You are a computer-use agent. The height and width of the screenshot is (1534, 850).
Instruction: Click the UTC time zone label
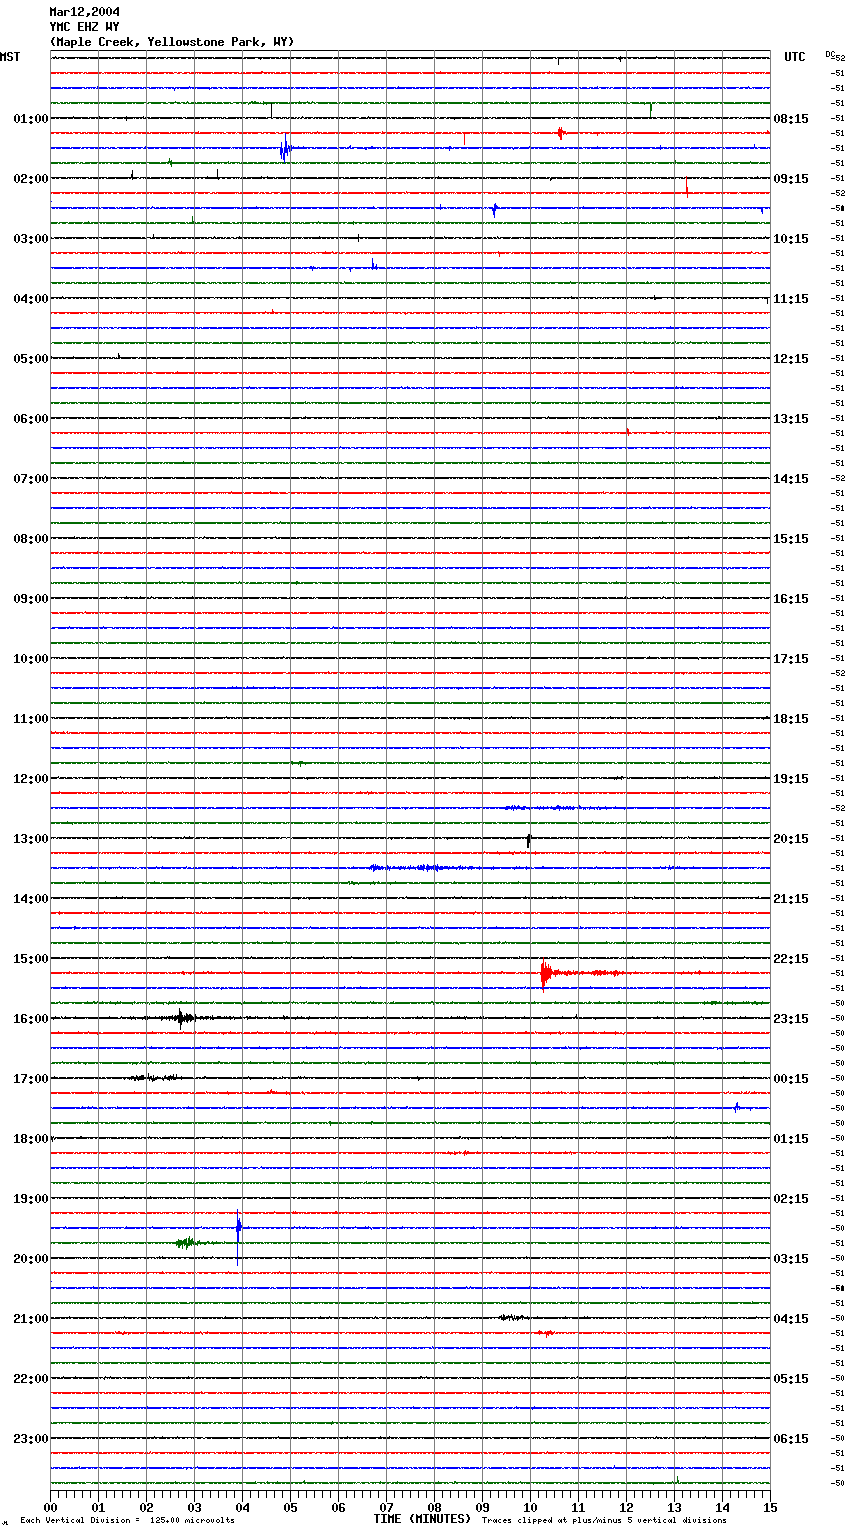coord(795,57)
